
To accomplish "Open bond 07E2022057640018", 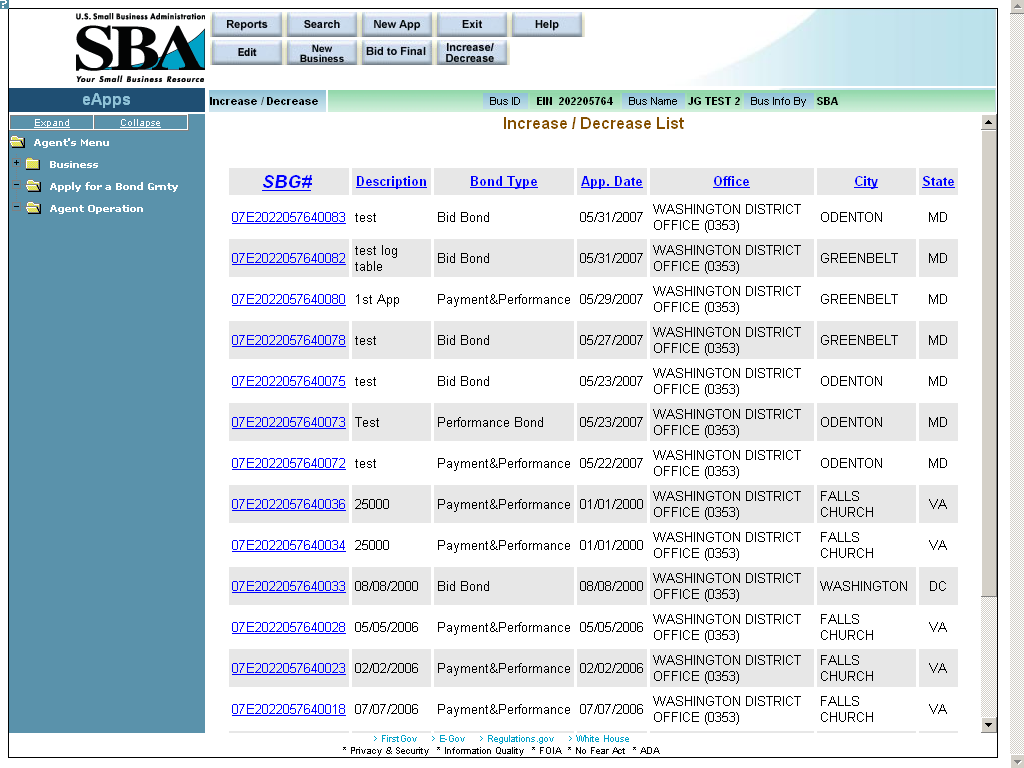I will click(289, 709).
